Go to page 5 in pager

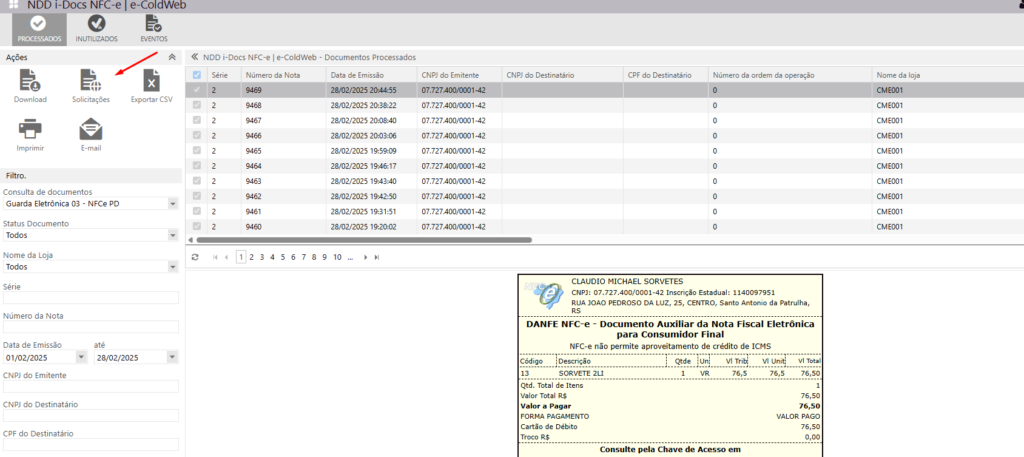point(282,257)
